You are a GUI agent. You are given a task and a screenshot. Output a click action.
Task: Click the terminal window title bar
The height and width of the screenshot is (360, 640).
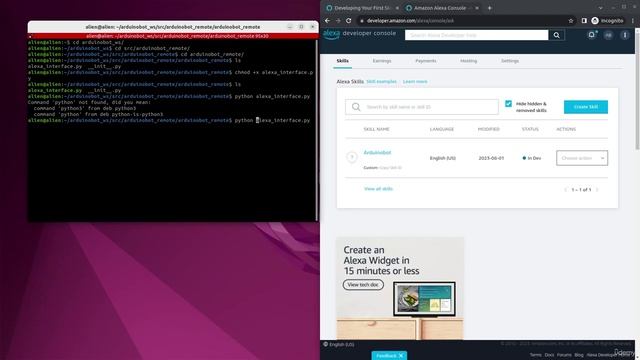pyautogui.click(x=173, y=27)
